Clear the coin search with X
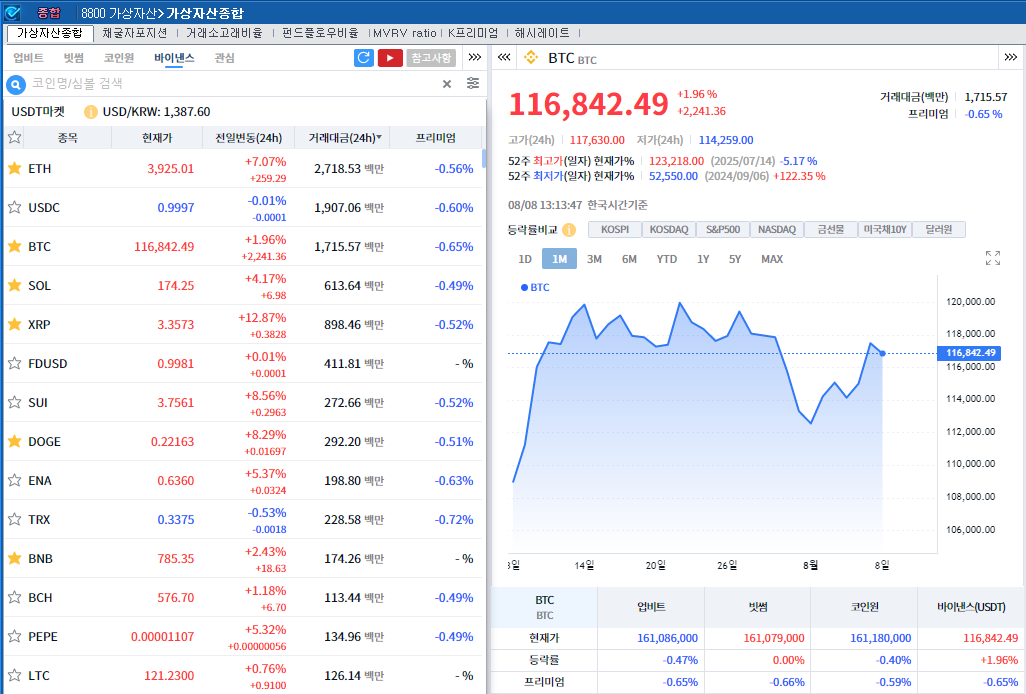The image size is (1026, 694). click(x=447, y=84)
